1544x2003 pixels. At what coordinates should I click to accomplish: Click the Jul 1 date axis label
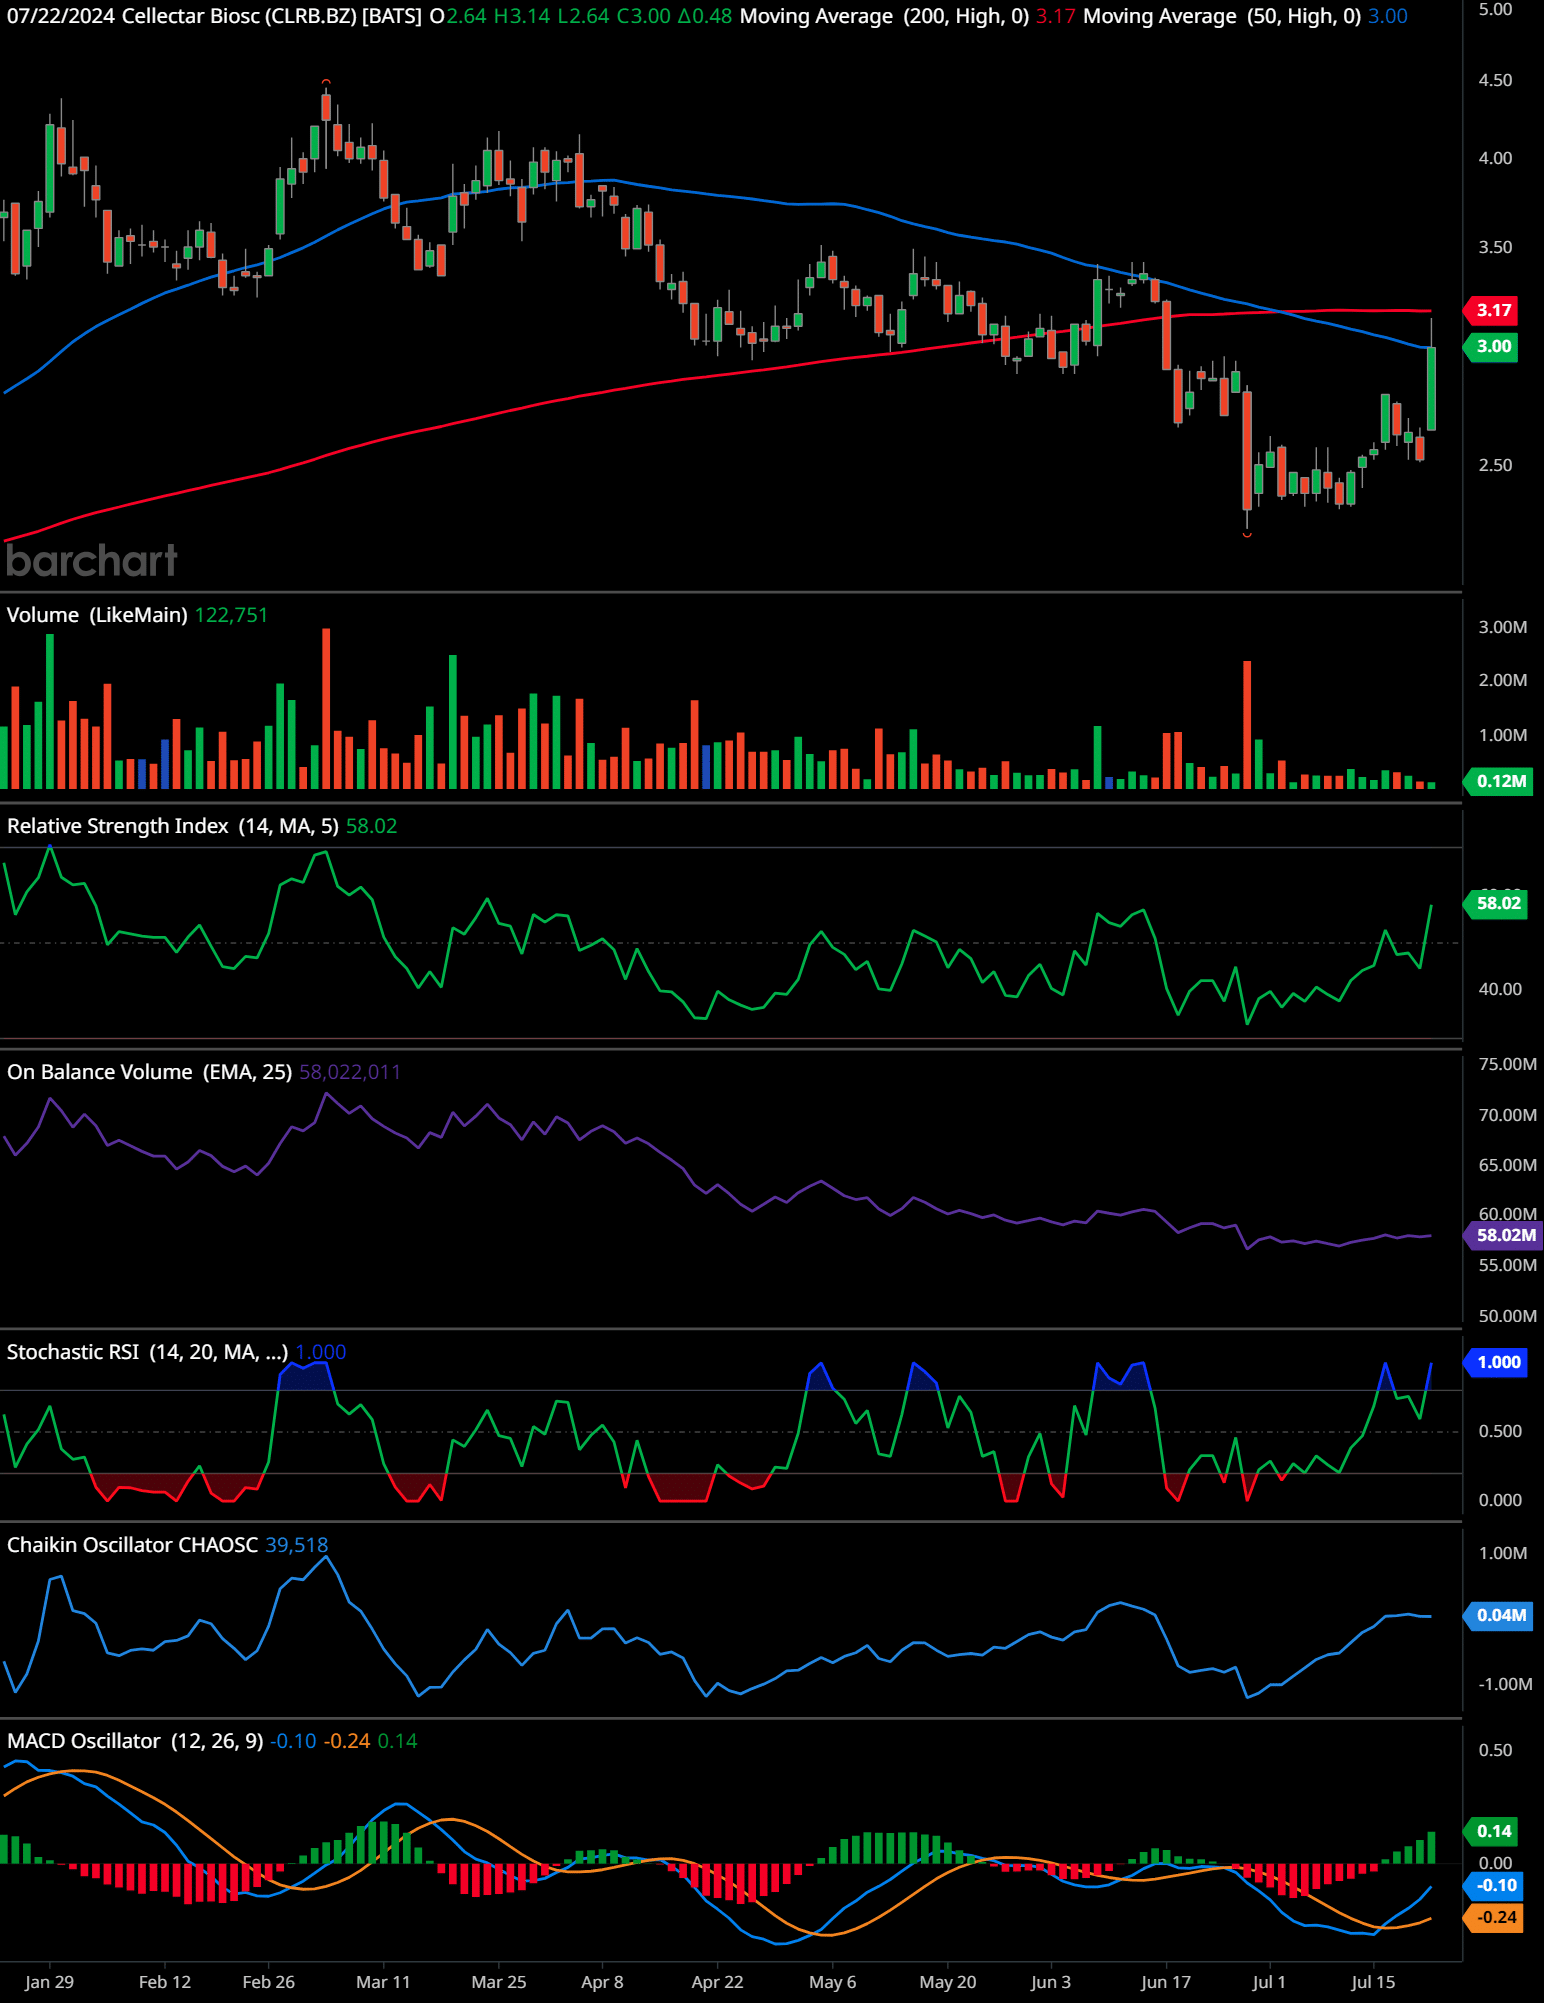click(1269, 1982)
